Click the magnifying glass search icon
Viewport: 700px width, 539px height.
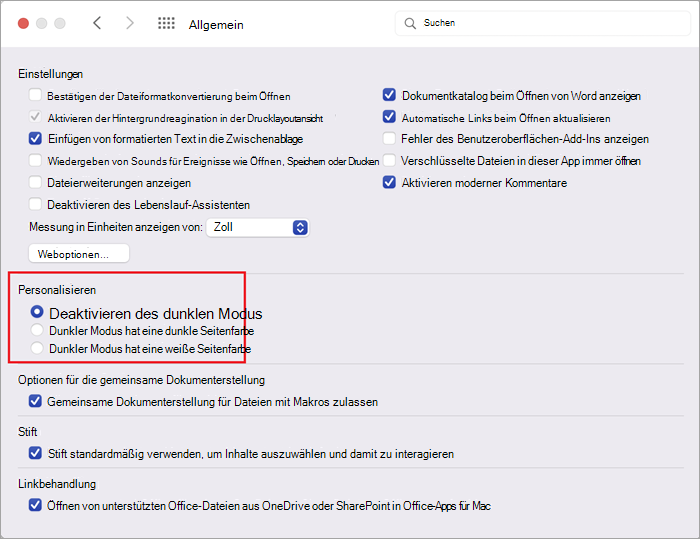click(410, 23)
